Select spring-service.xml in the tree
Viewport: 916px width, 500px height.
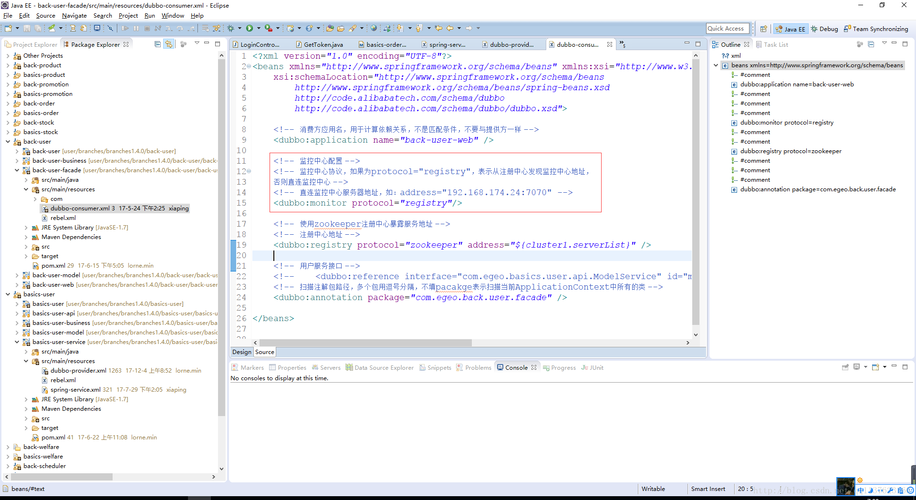pyautogui.click(x=114, y=390)
